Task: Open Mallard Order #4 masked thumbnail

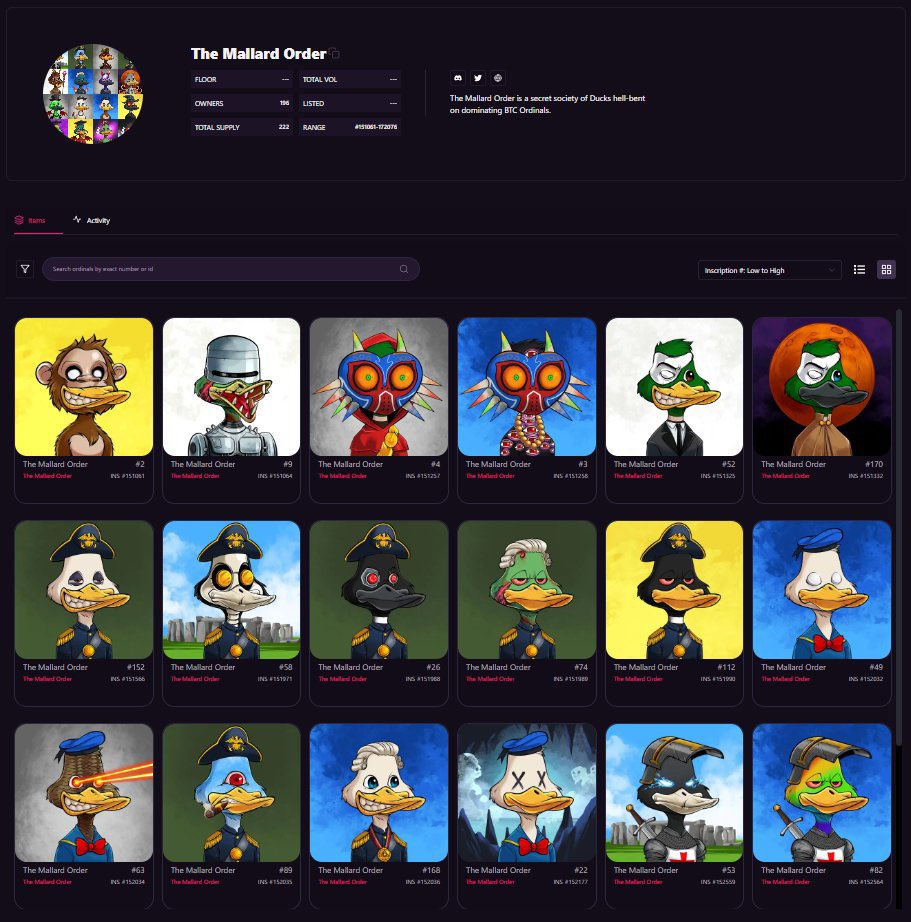Action: (379, 387)
